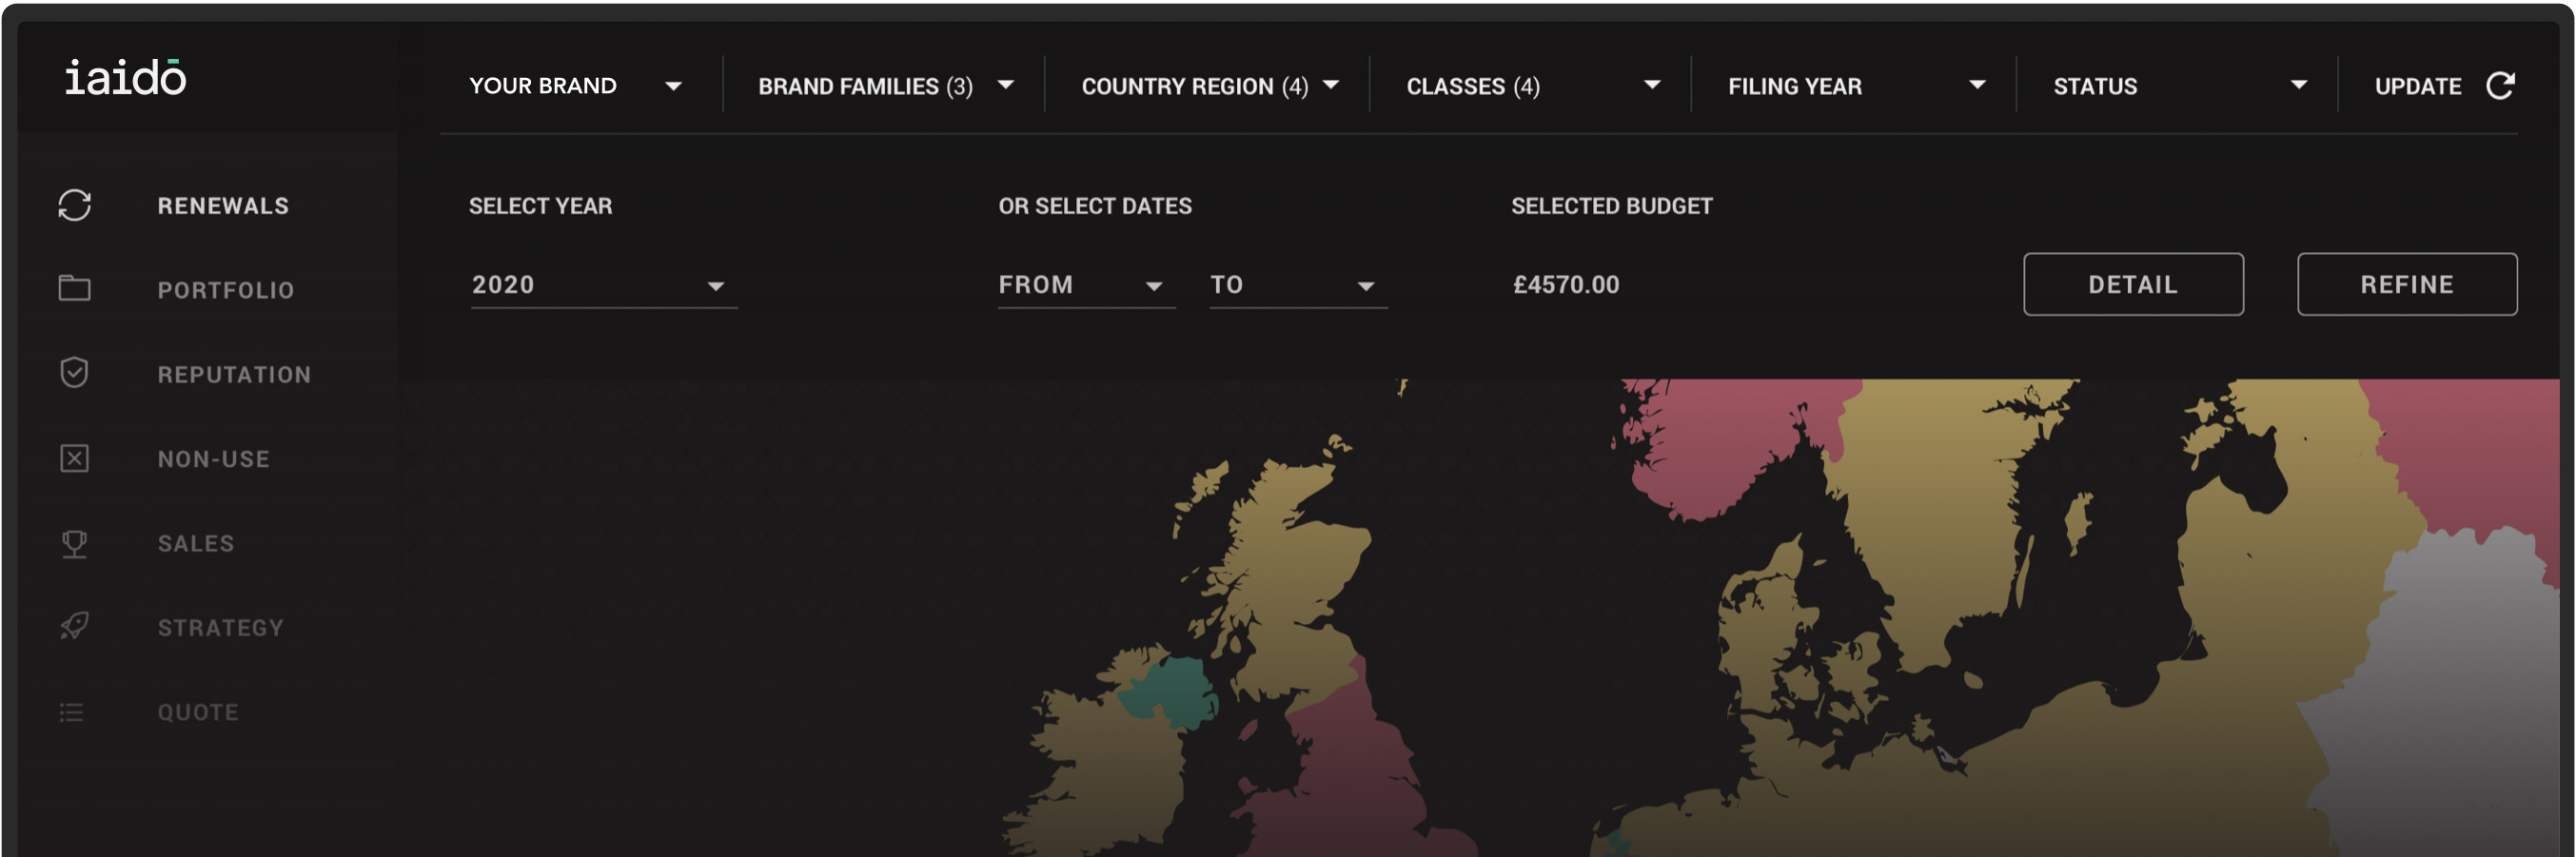2576x857 pixels.
Task: Click the Non-Use crossed box icon
Action: pyautogui.click(x=74, y=458)
